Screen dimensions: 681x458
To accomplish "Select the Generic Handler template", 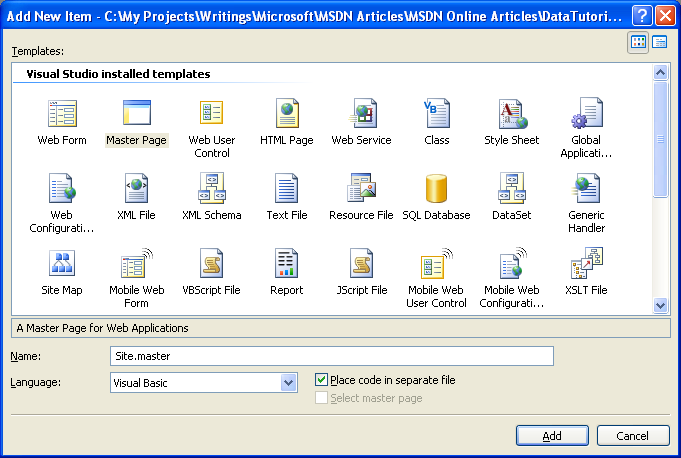I will click(586, 189).
